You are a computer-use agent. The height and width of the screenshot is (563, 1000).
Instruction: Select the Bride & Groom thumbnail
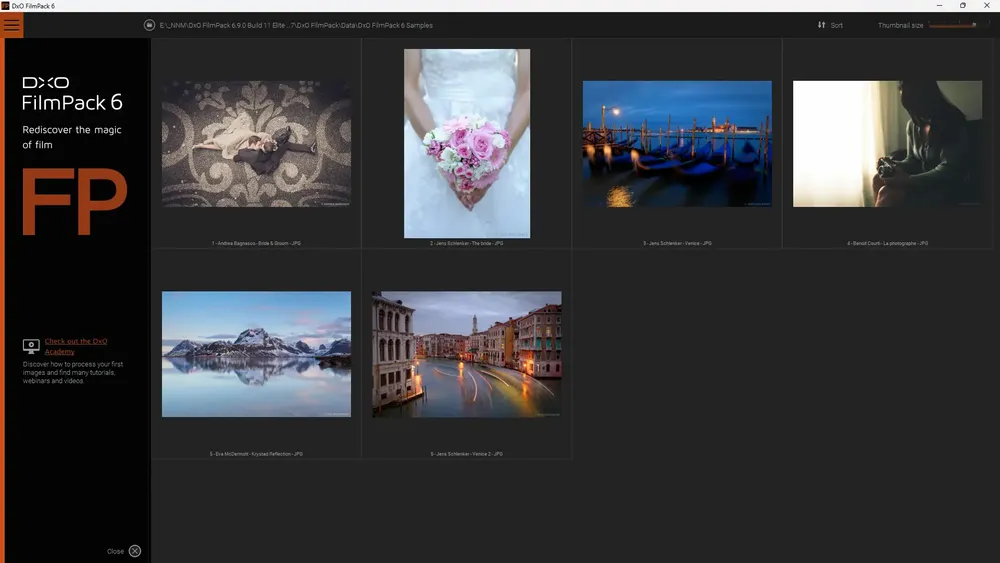pos(256,143)
